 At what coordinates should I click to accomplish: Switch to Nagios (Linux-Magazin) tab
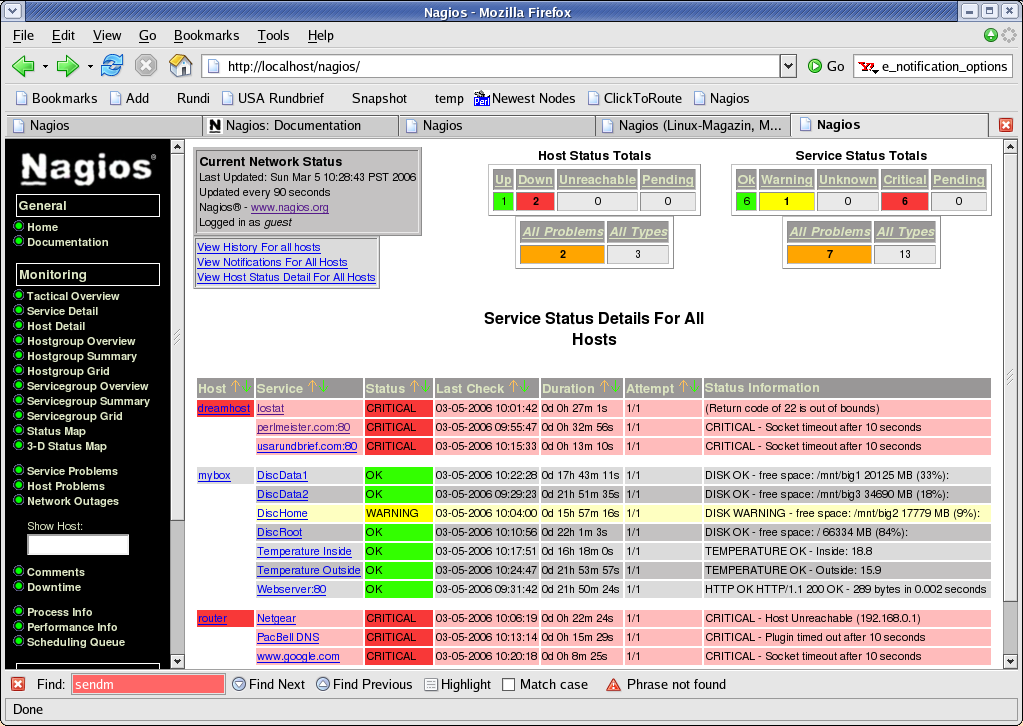coord(692,125)
